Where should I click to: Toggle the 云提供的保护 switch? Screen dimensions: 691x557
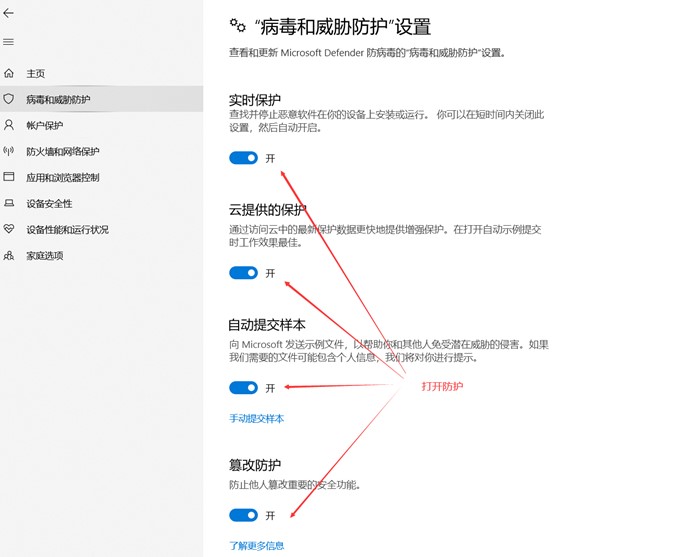(x=243, y=273)
